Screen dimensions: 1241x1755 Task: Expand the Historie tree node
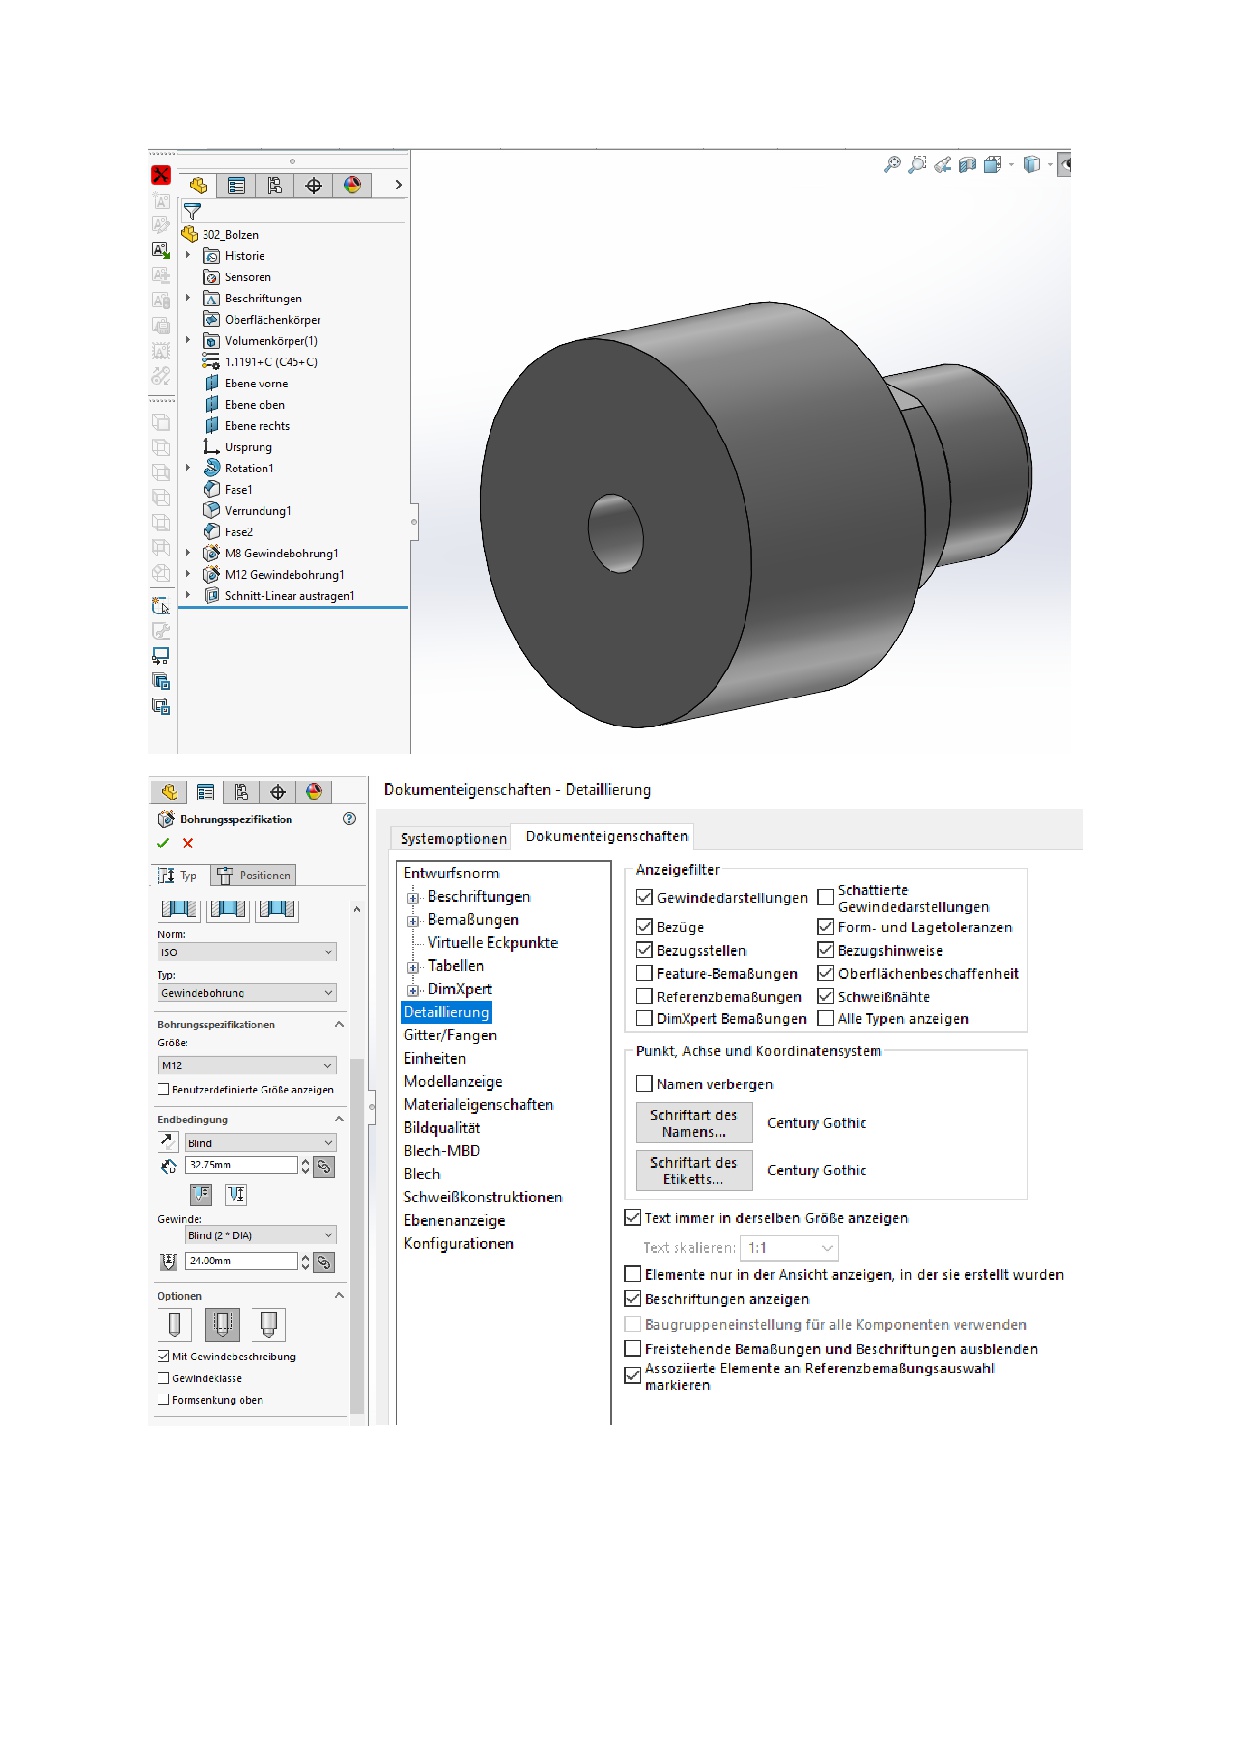pyautogui.click(x=188, y=256)
